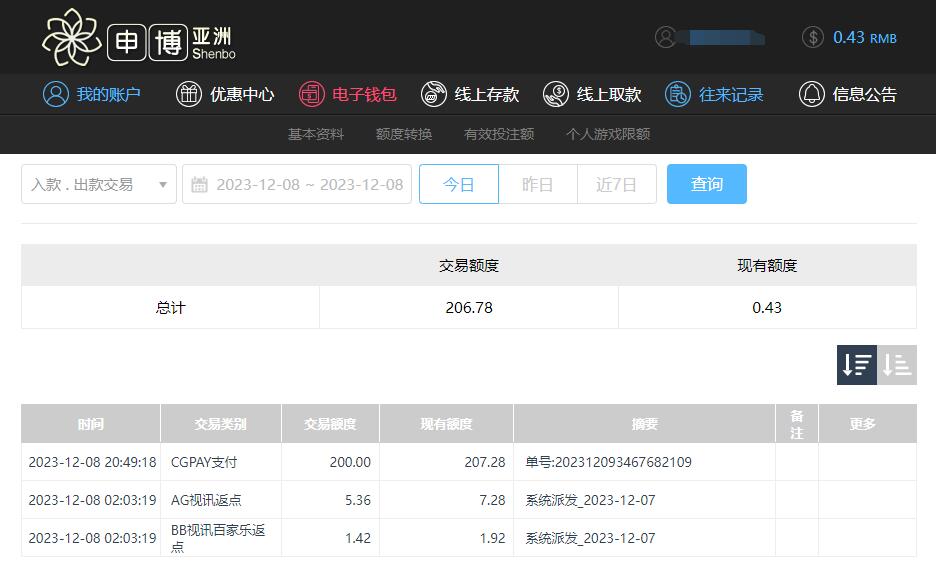Click the user avatar icon in header
The image size is (936, 569).
(665, 37)
